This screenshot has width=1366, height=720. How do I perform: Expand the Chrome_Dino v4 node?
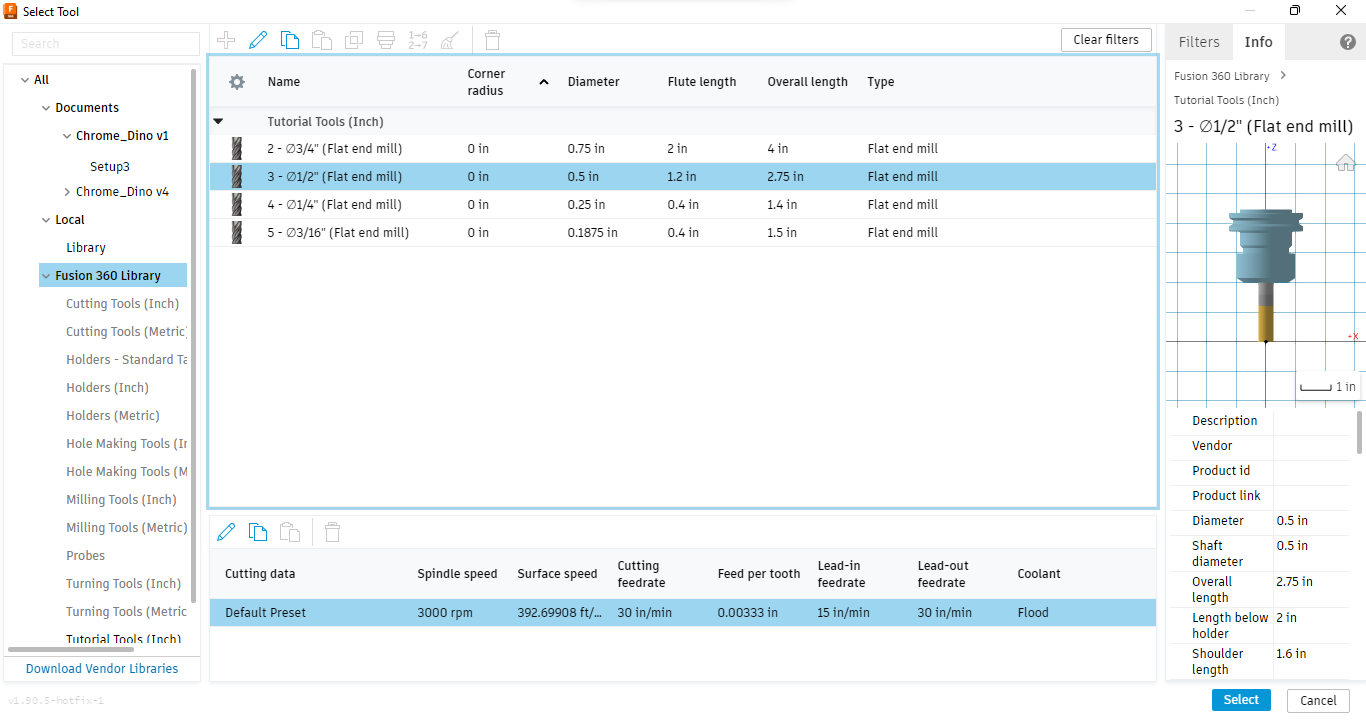point(67,192)
